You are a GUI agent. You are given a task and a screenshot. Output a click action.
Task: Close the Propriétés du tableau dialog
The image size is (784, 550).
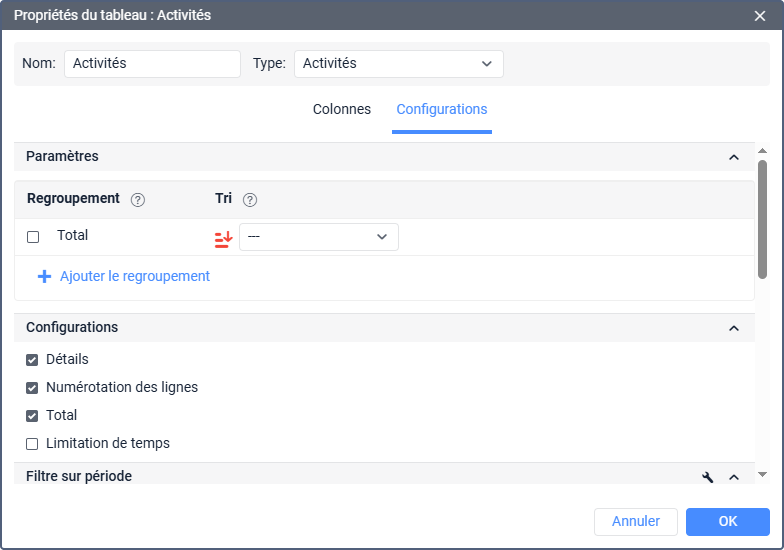(760, 15)
